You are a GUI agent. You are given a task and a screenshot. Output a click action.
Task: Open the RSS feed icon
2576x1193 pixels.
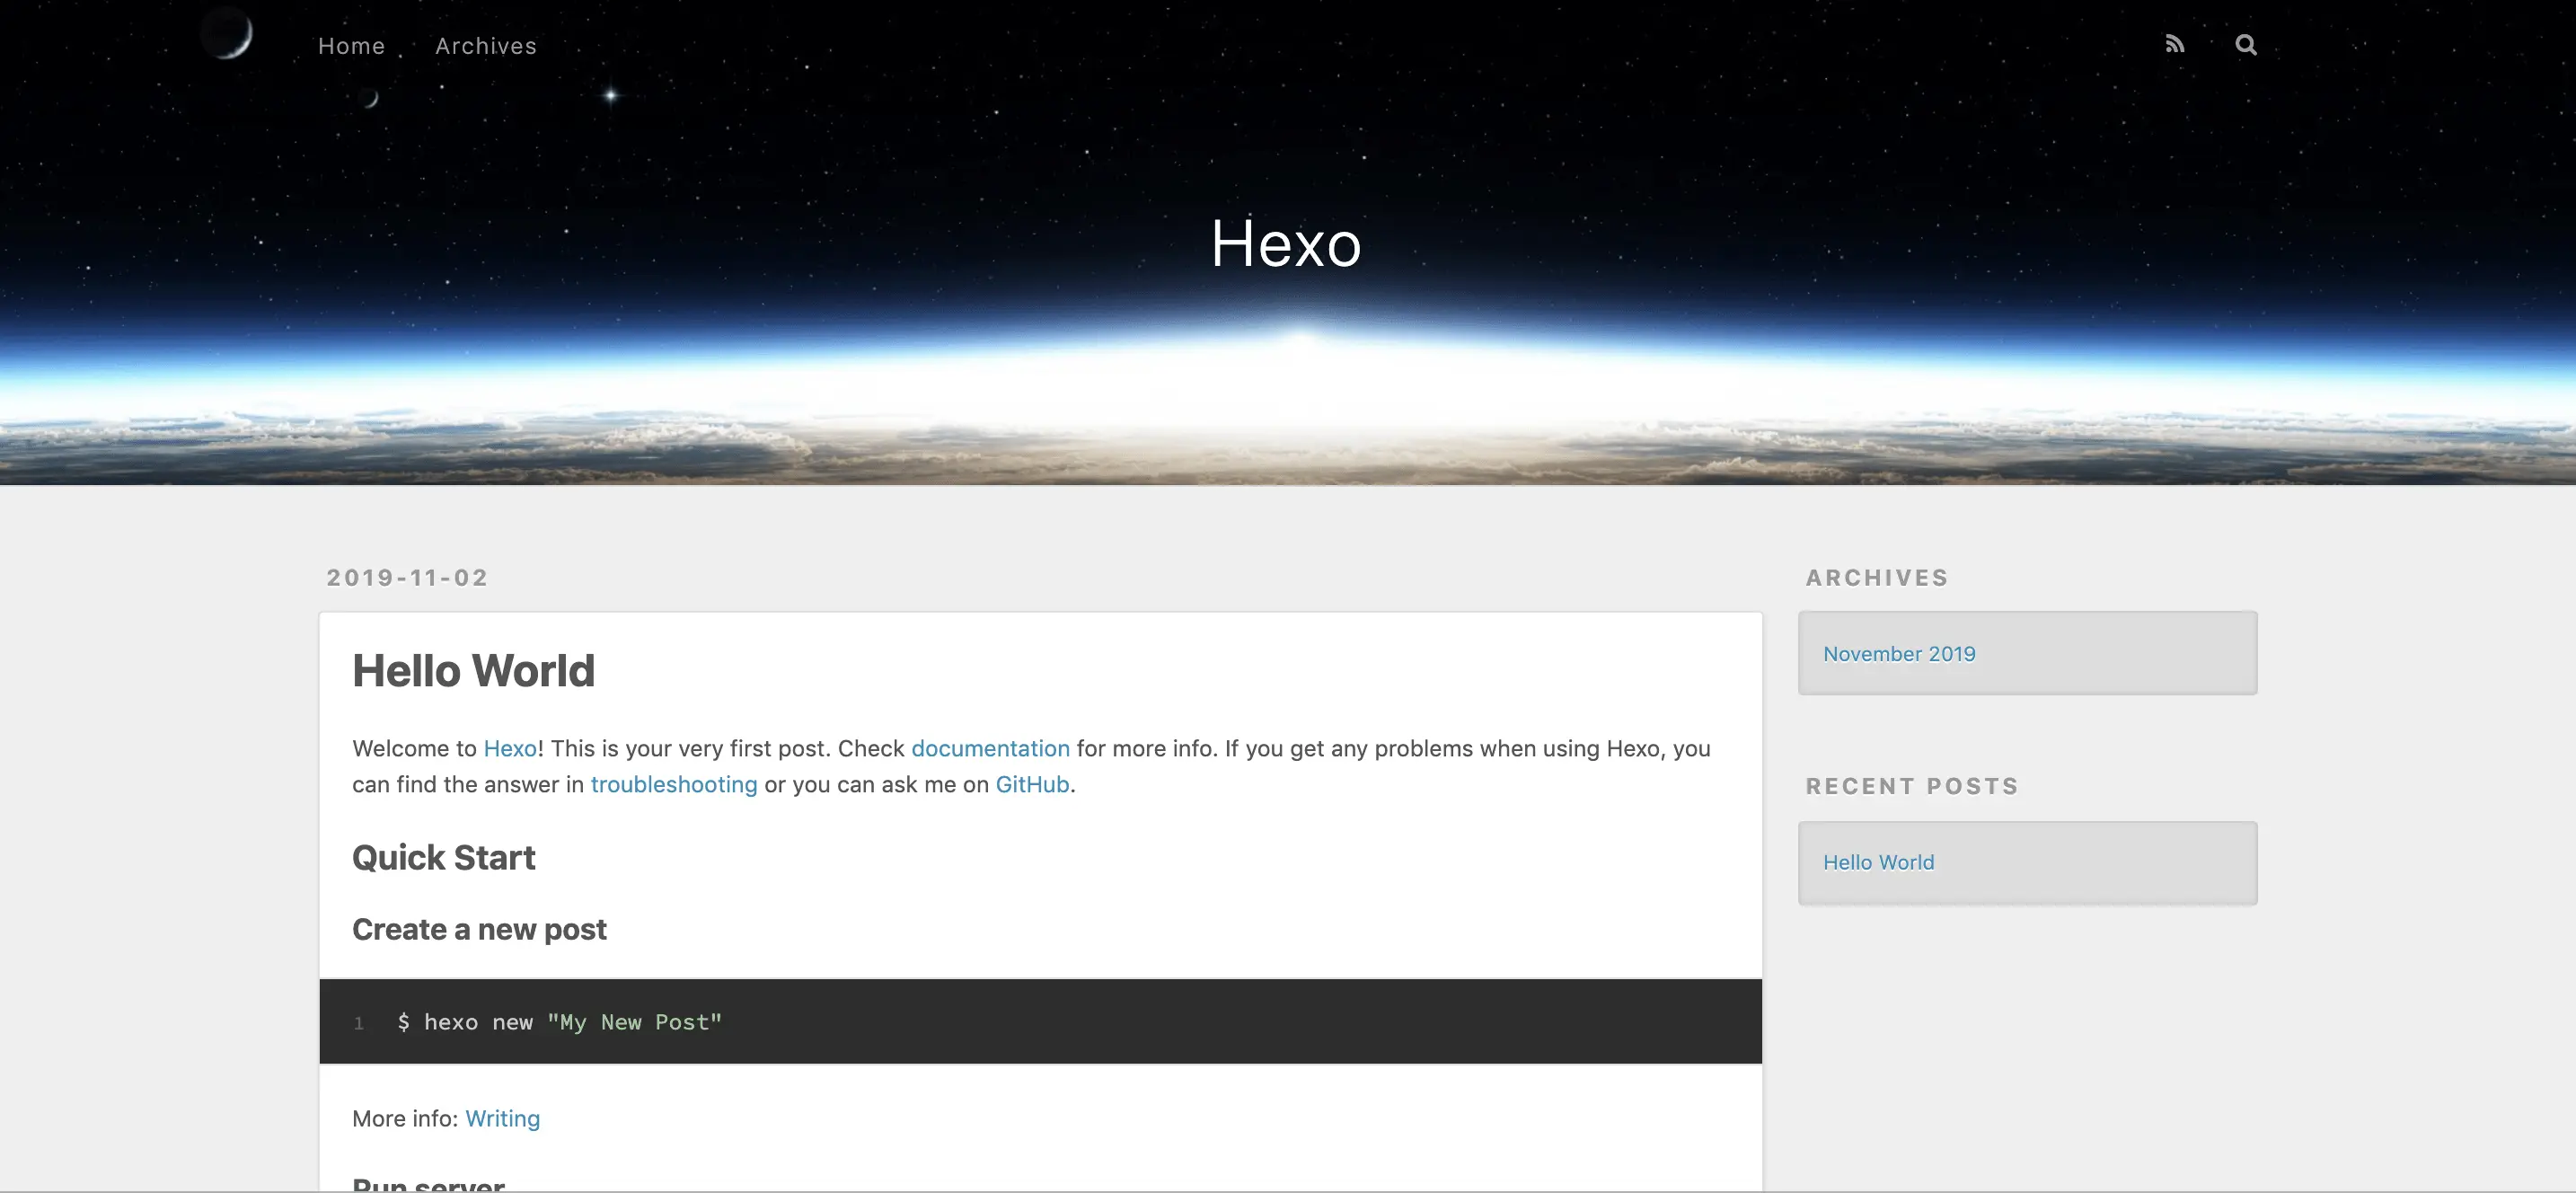2175,45
